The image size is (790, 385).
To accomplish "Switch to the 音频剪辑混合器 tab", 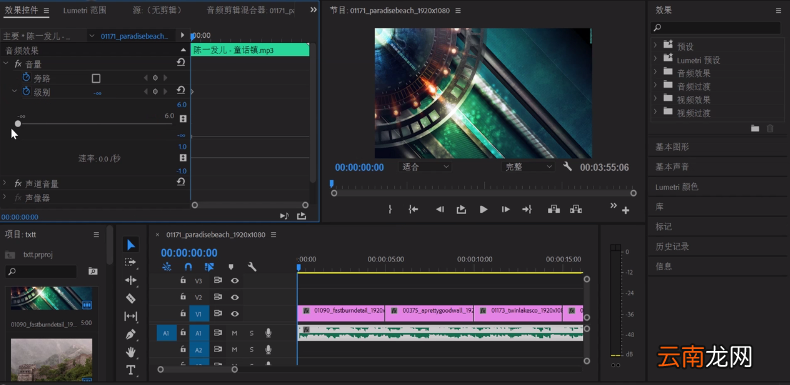I will pyautogui.click(x=250, y=11).
